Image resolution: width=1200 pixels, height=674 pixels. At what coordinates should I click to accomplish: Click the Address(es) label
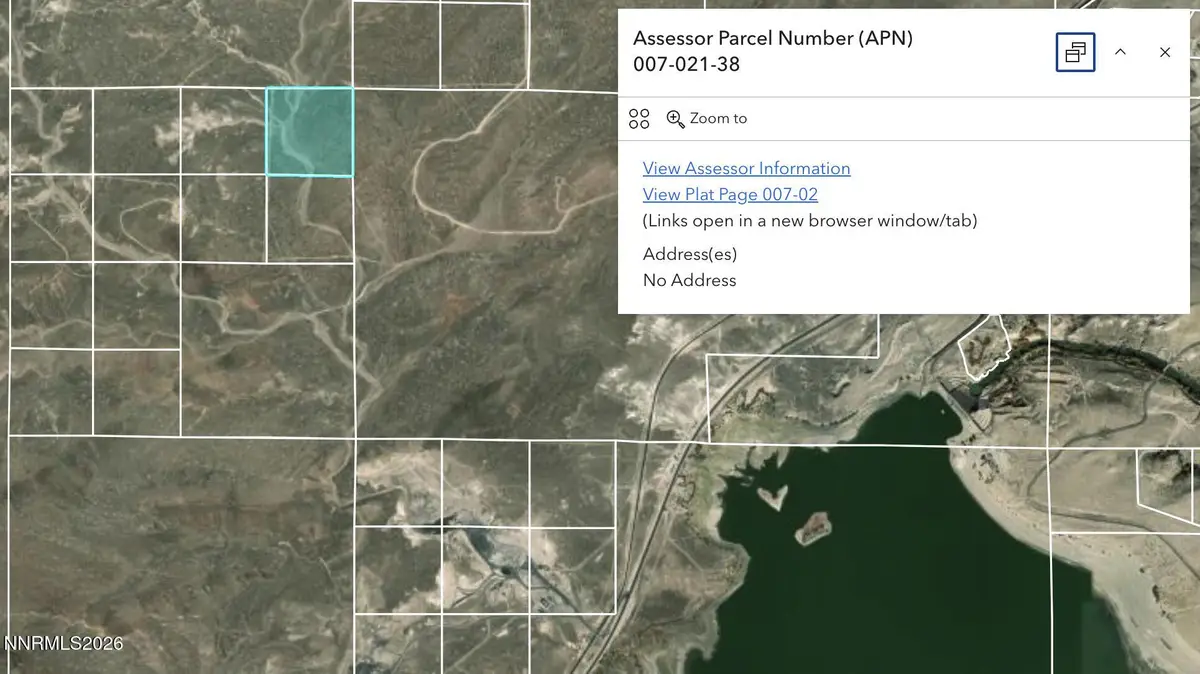[690, 254]
